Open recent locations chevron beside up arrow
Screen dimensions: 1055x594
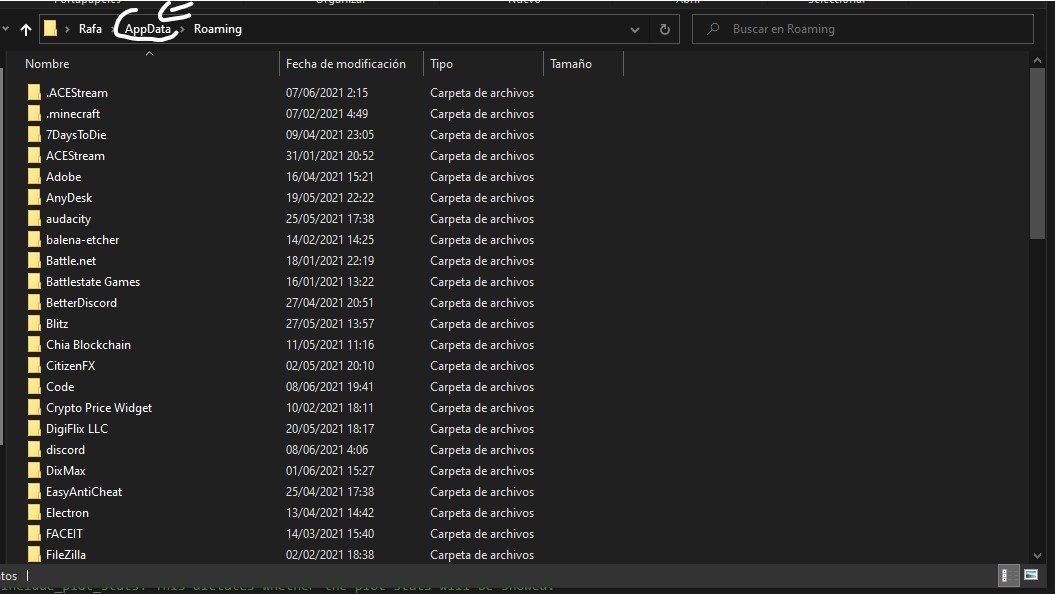click(5, 29)
